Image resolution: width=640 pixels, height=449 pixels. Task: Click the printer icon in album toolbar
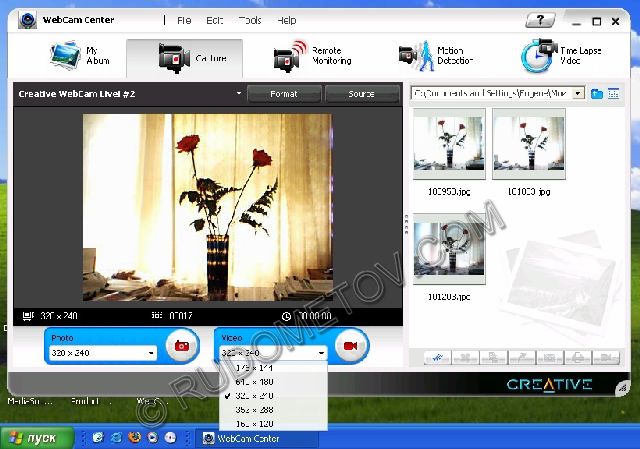(x=578, y=358)
